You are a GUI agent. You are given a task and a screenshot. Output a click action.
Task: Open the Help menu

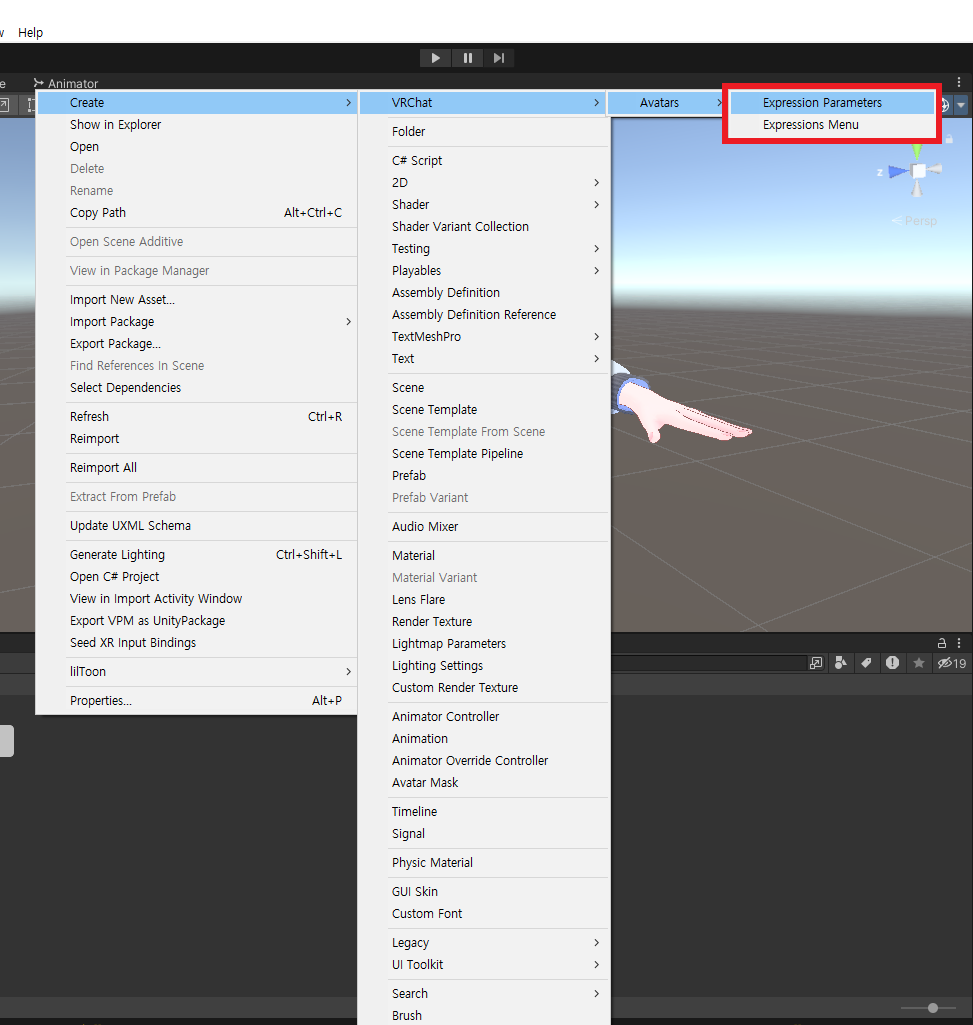click(30, 33)
